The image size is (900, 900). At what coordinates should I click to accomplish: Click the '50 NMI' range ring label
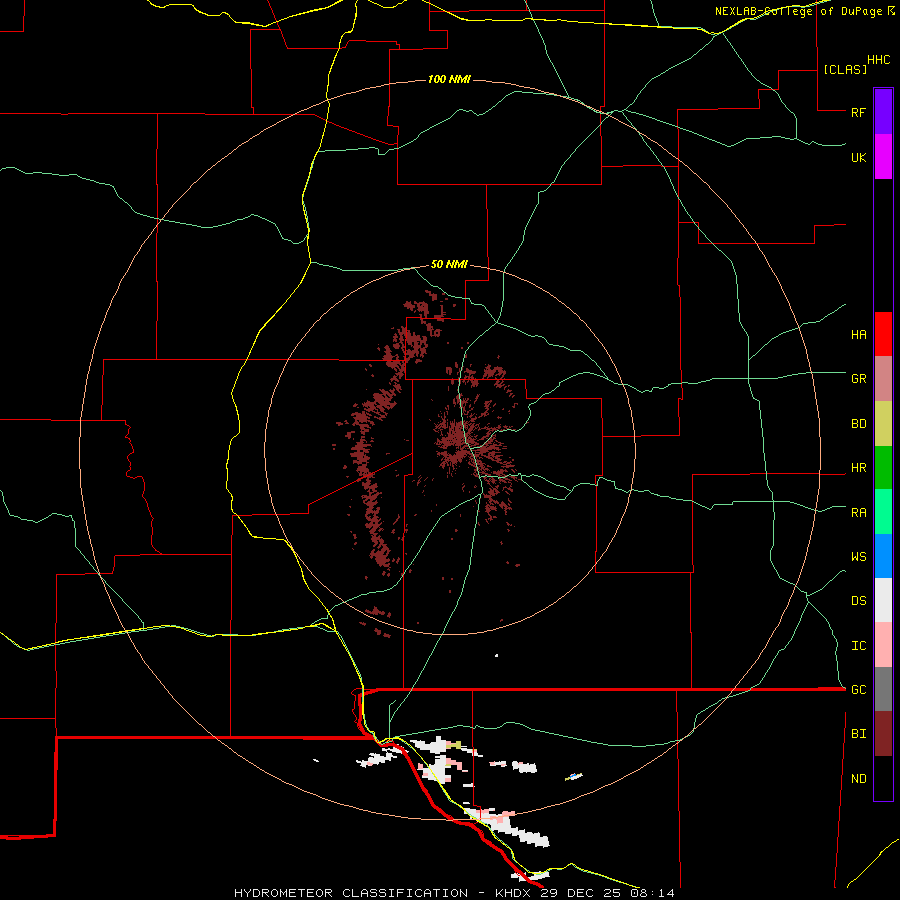449,265
